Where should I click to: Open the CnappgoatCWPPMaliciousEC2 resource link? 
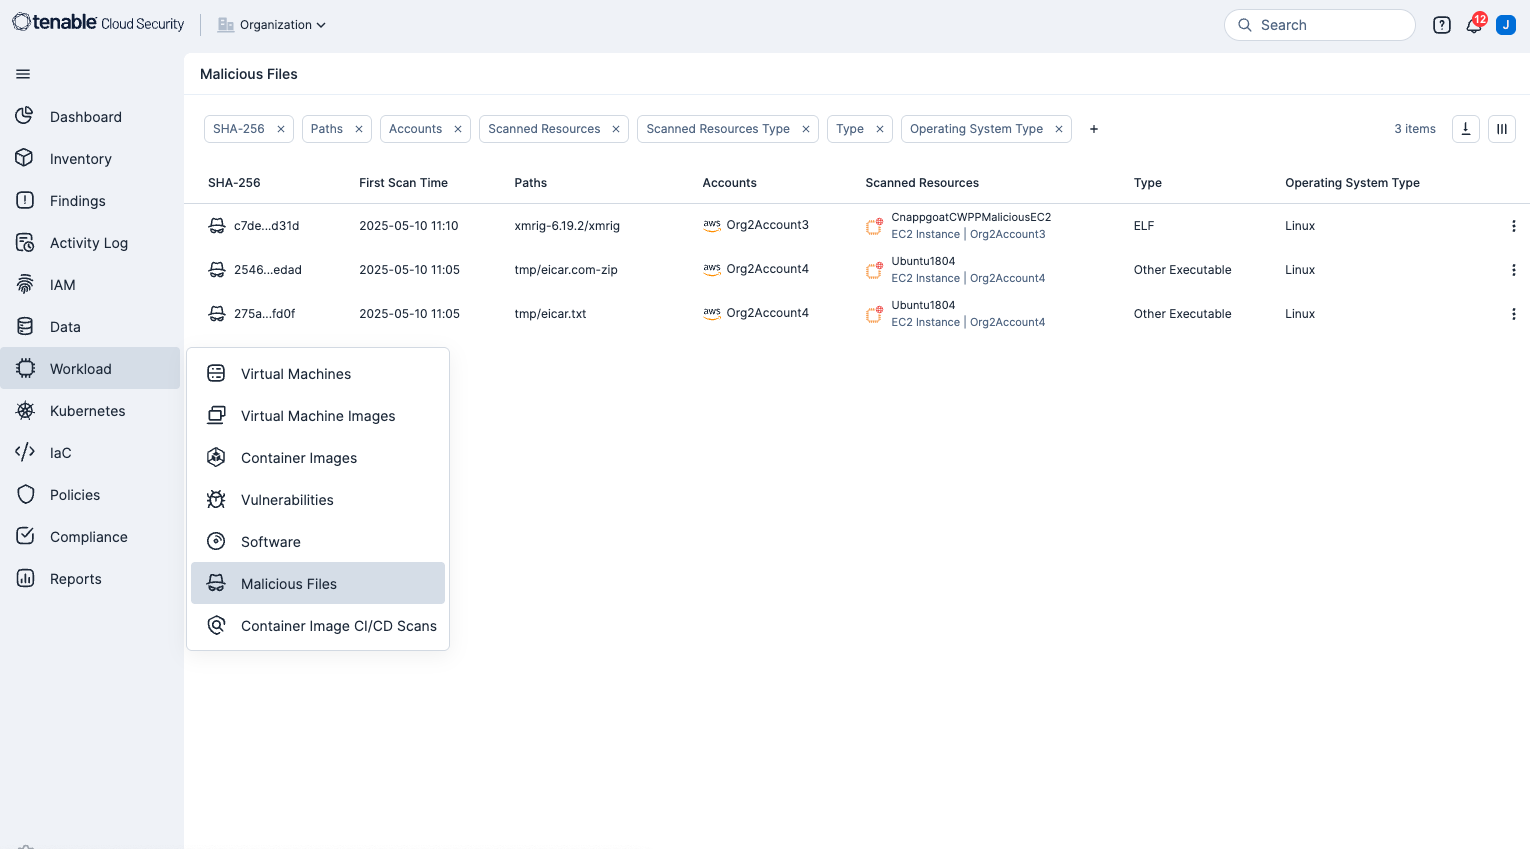(970, 217)
